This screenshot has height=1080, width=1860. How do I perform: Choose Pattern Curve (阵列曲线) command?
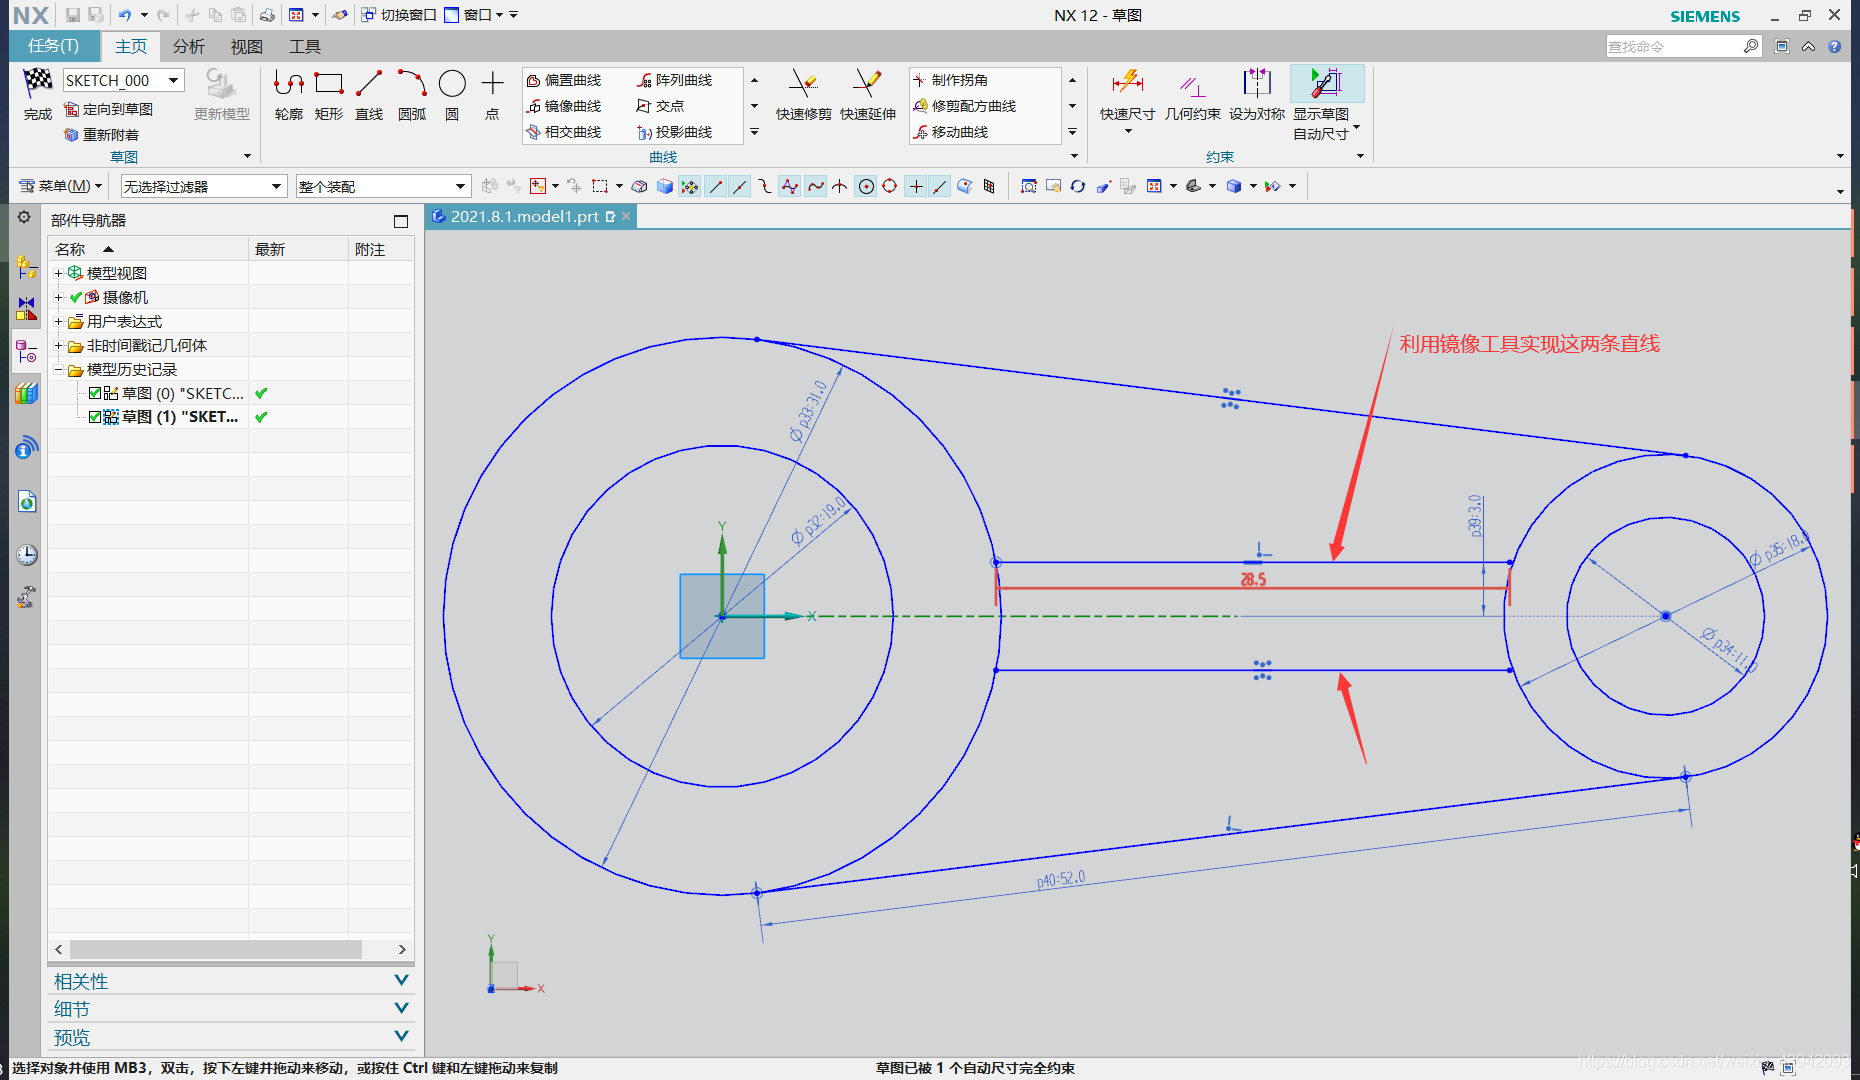tap(675, 80)
